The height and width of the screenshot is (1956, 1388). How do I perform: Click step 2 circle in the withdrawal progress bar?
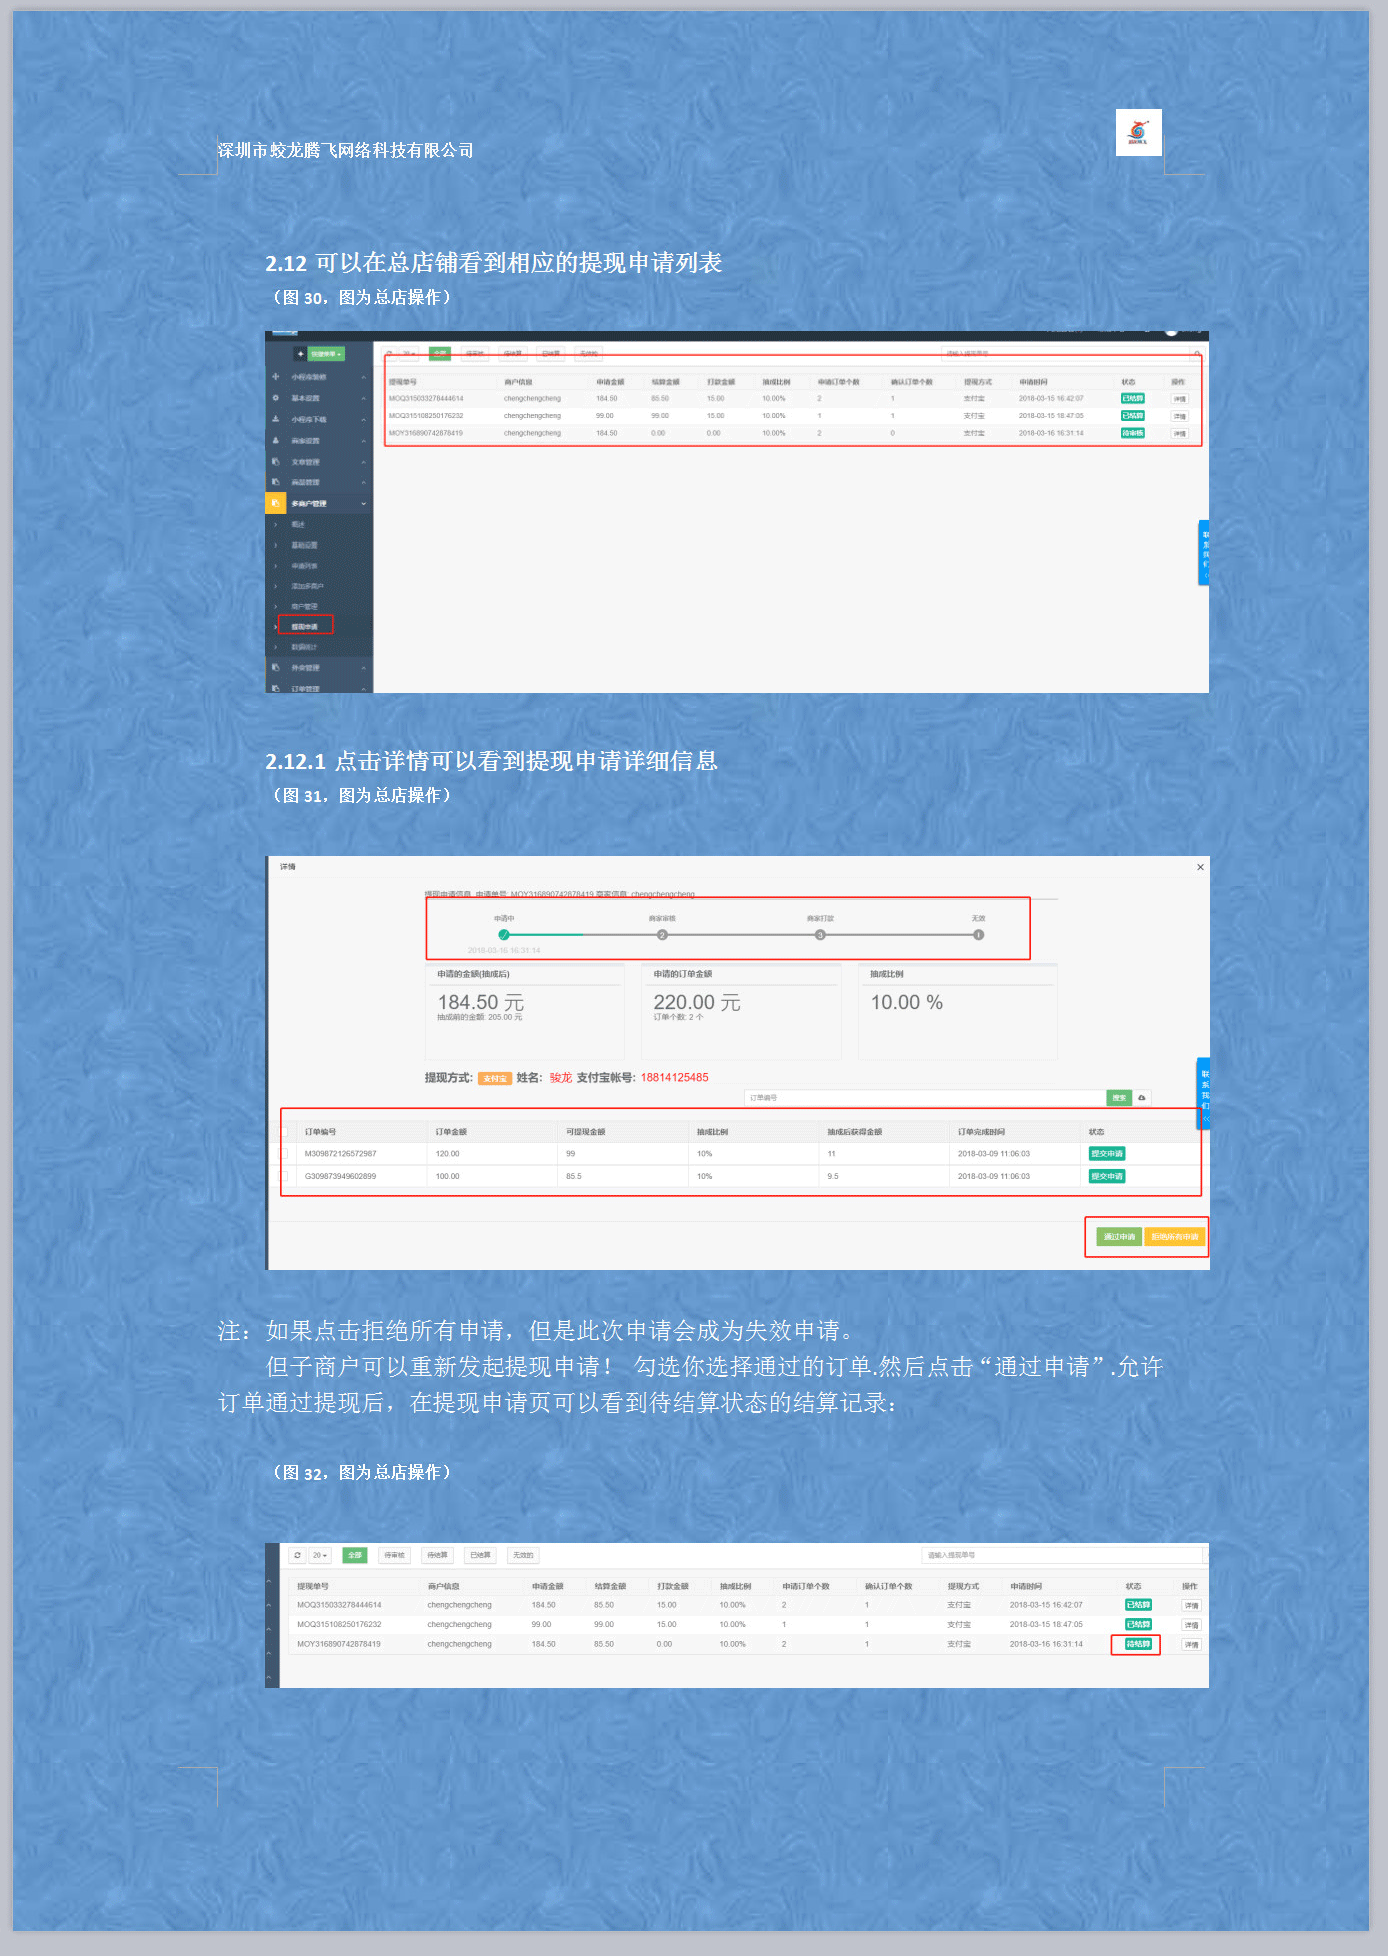pyautogui.click(x=662, y=935)
